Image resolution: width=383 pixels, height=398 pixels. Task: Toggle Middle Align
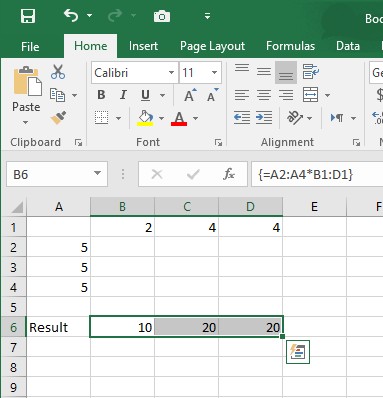(264, 72)
